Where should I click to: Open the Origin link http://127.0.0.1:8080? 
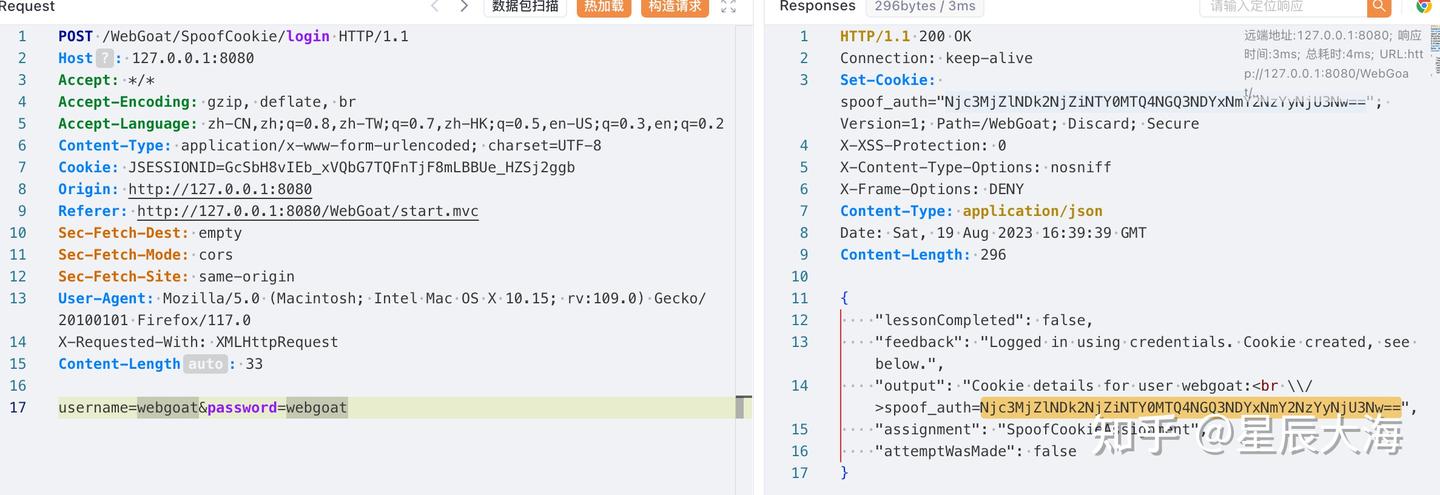click(x=220, y=189)
